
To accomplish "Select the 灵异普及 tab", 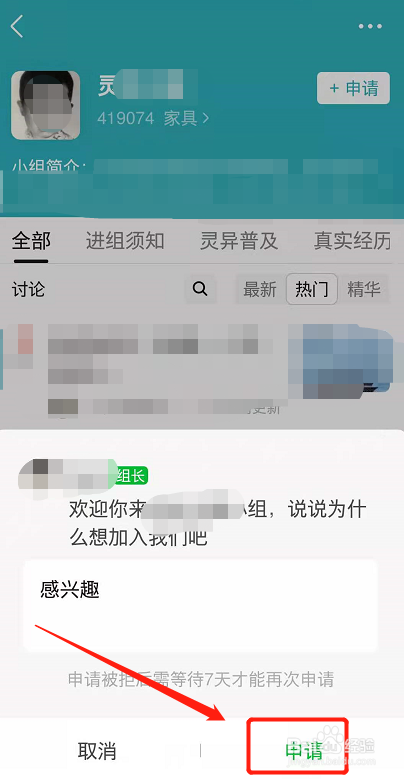I will coord(239,241).
